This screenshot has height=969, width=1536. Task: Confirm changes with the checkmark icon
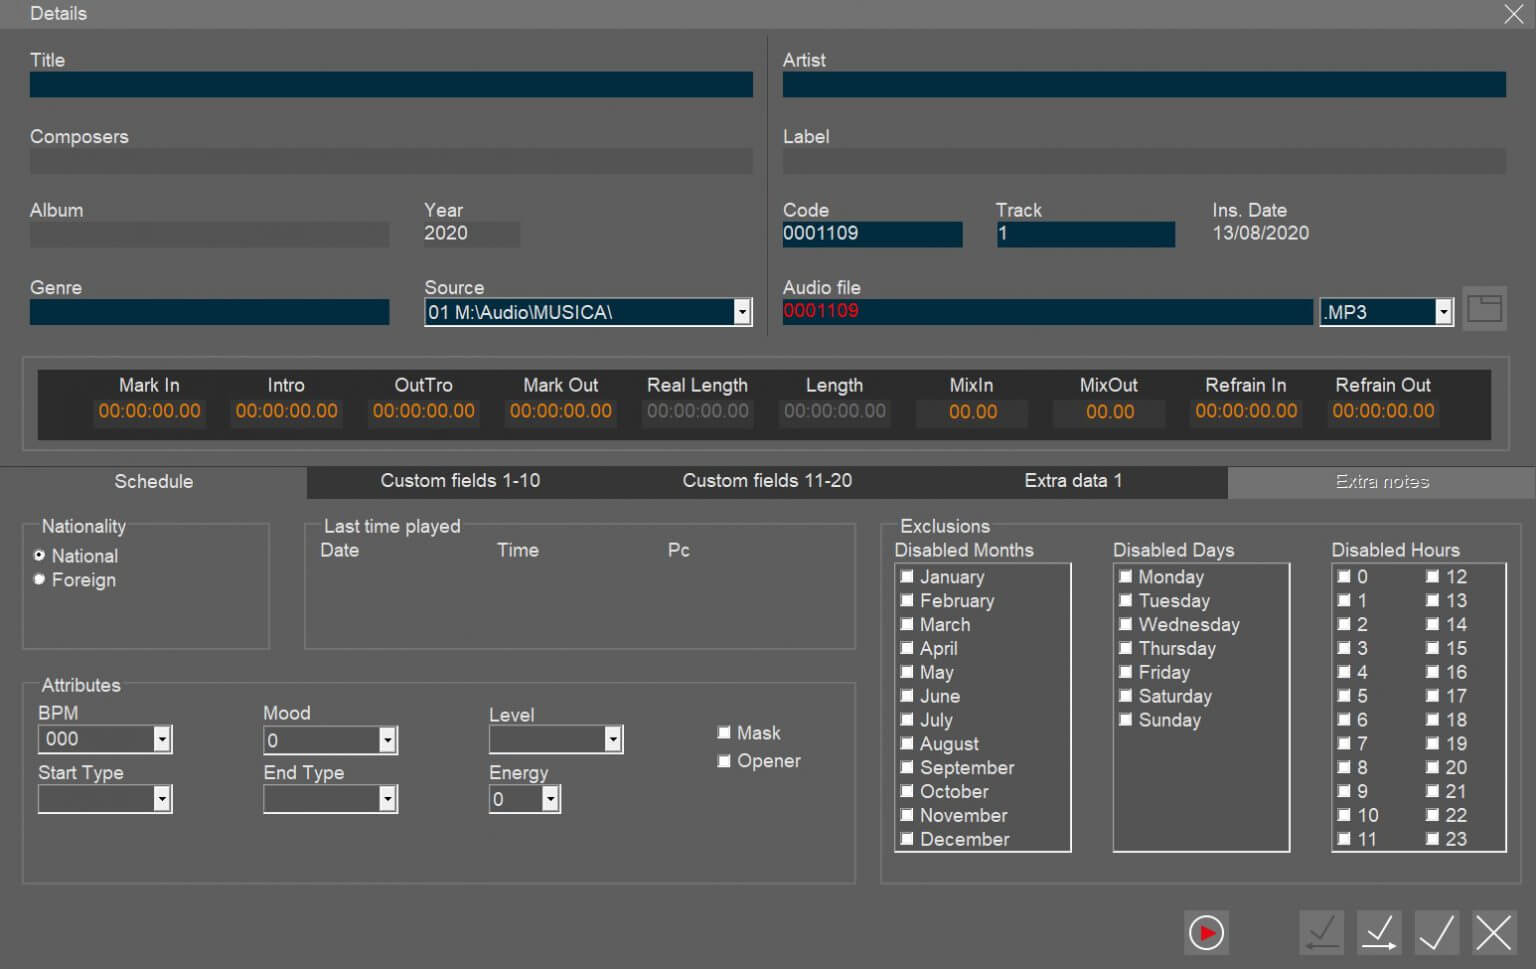pyautogui.click(x=1436, y=932)
